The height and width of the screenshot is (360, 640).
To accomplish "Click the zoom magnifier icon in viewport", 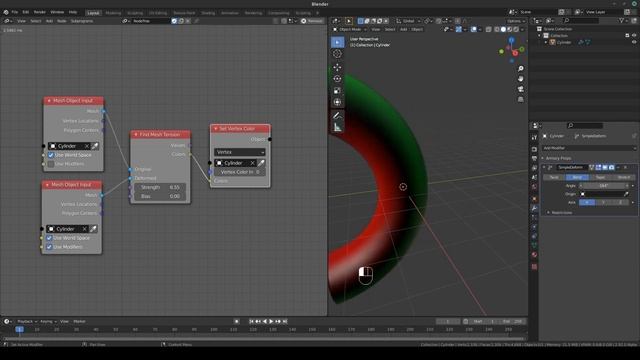I will (x=520, y=69).
